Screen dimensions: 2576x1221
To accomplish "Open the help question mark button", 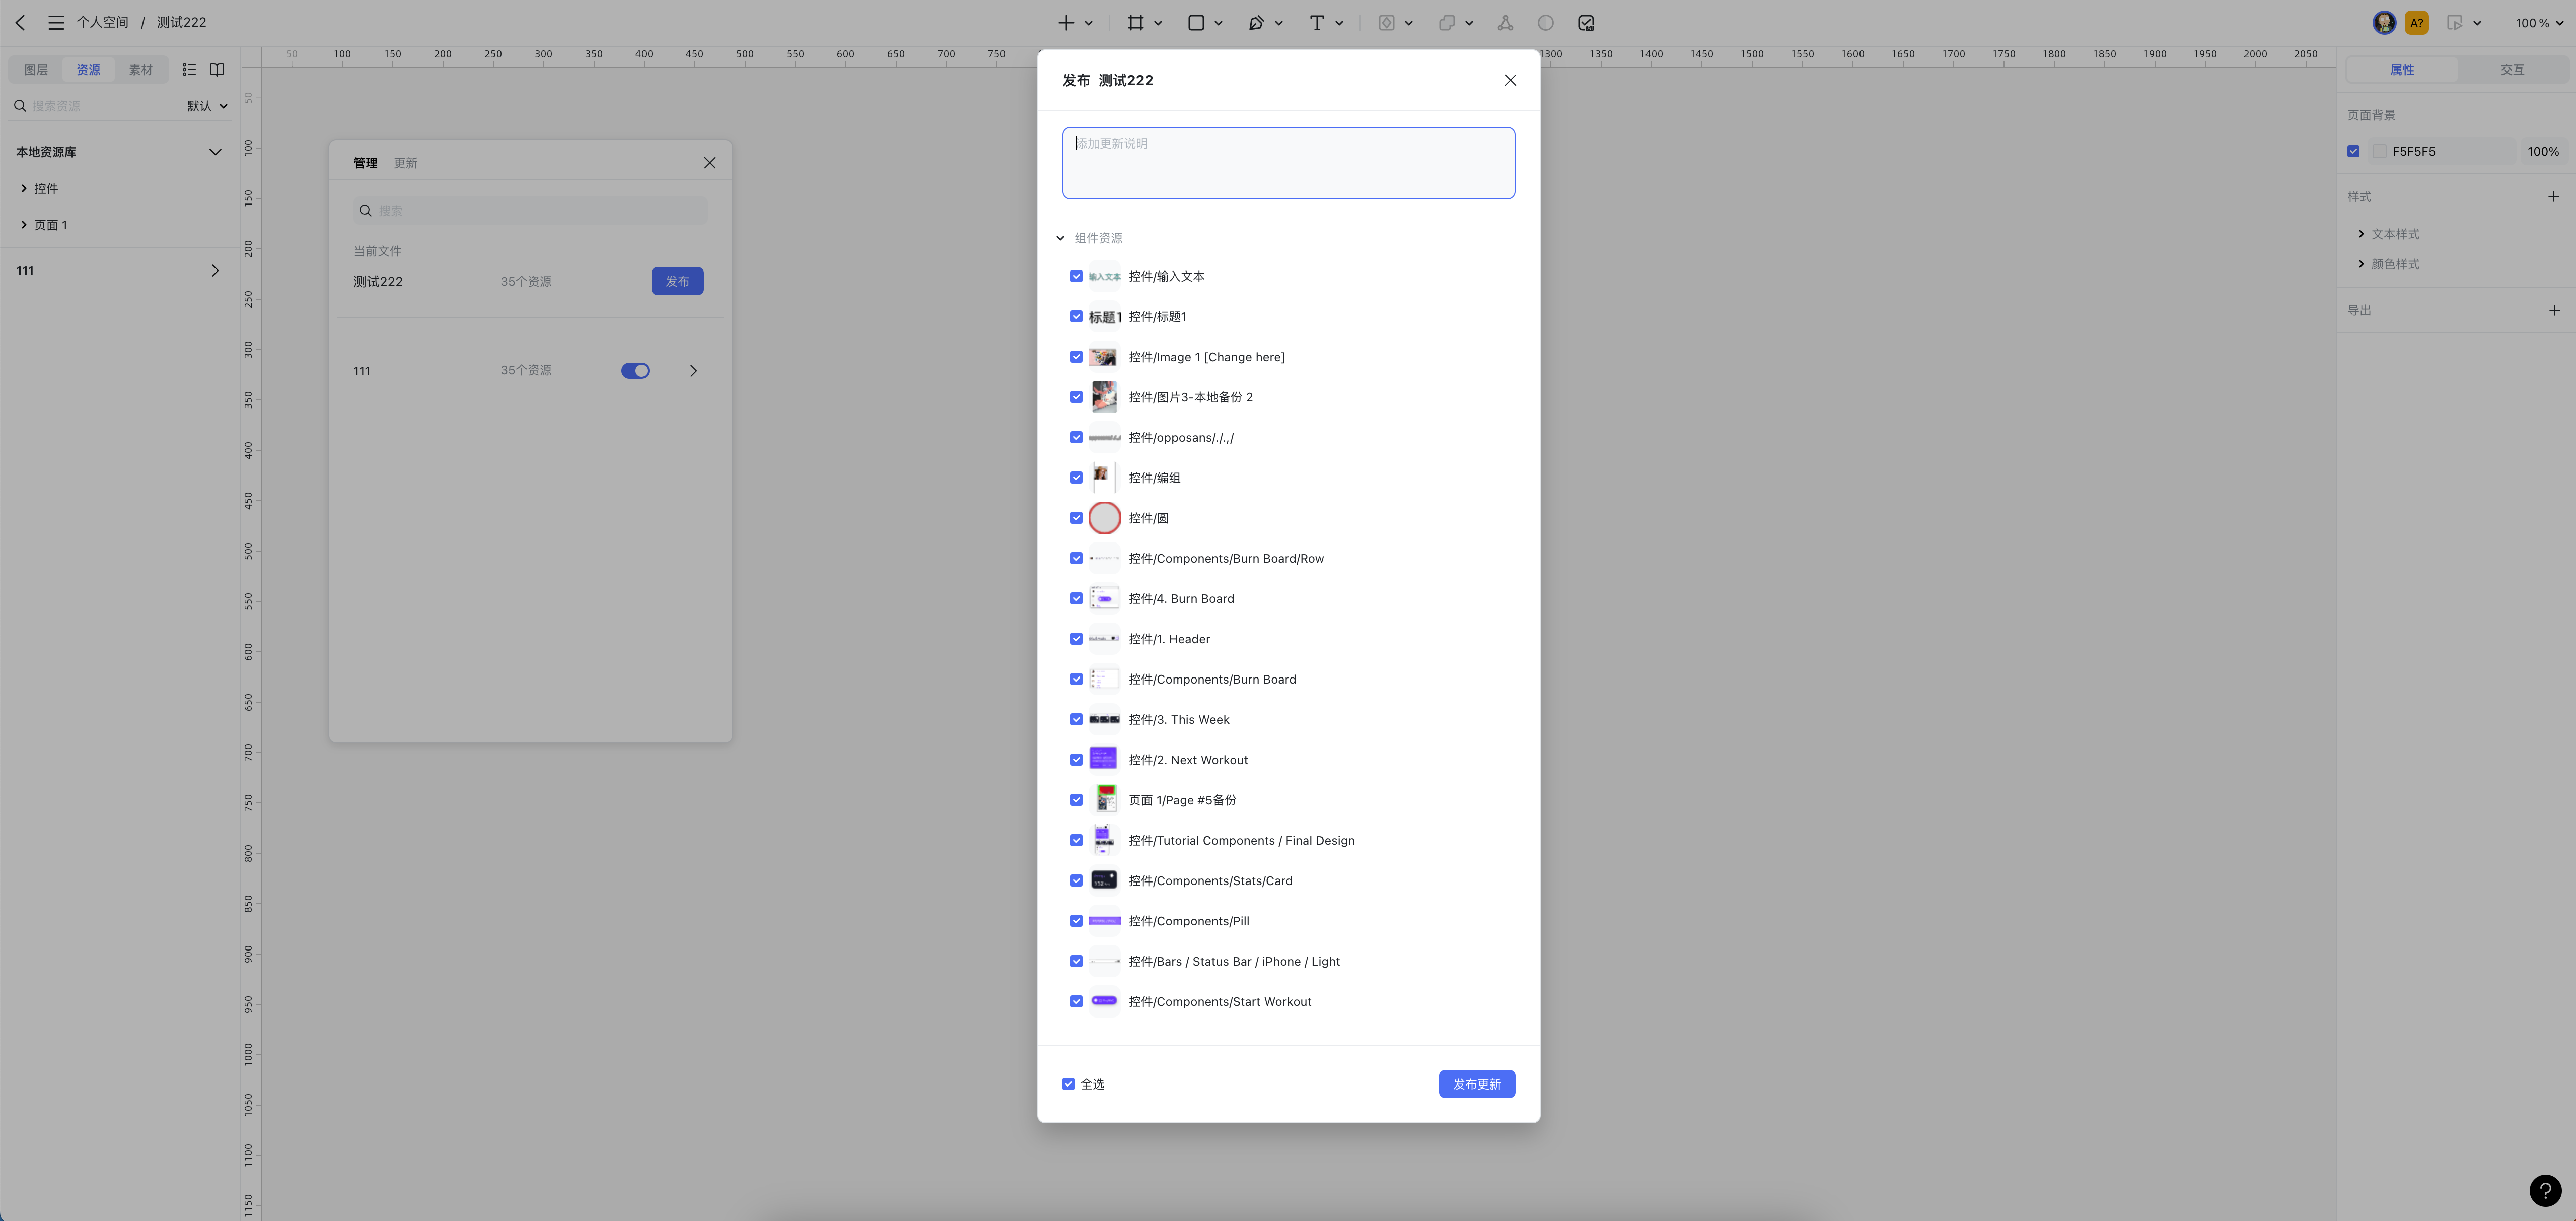I will [x=2545, y=1190].
